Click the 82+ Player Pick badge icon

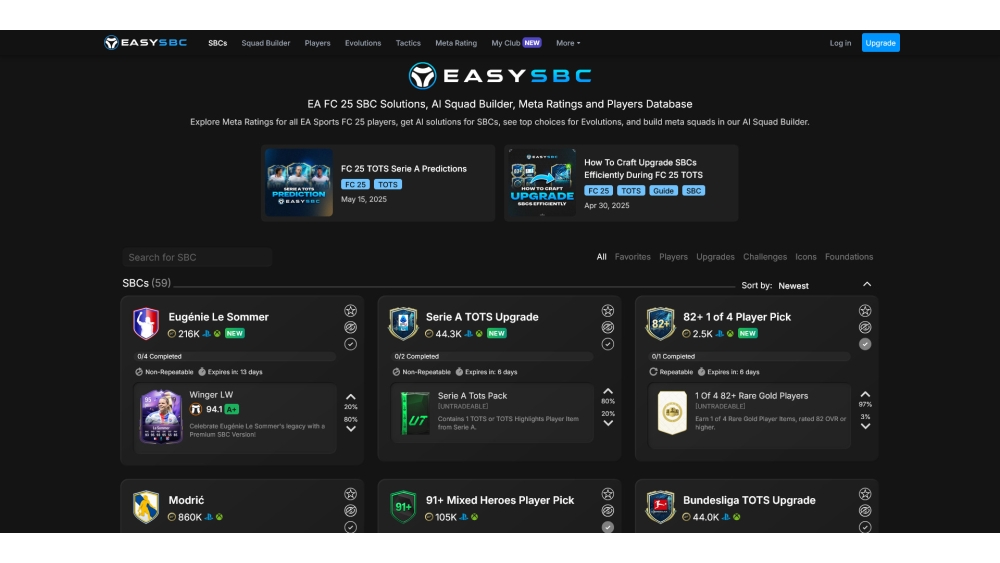click(x=660, y=323)
